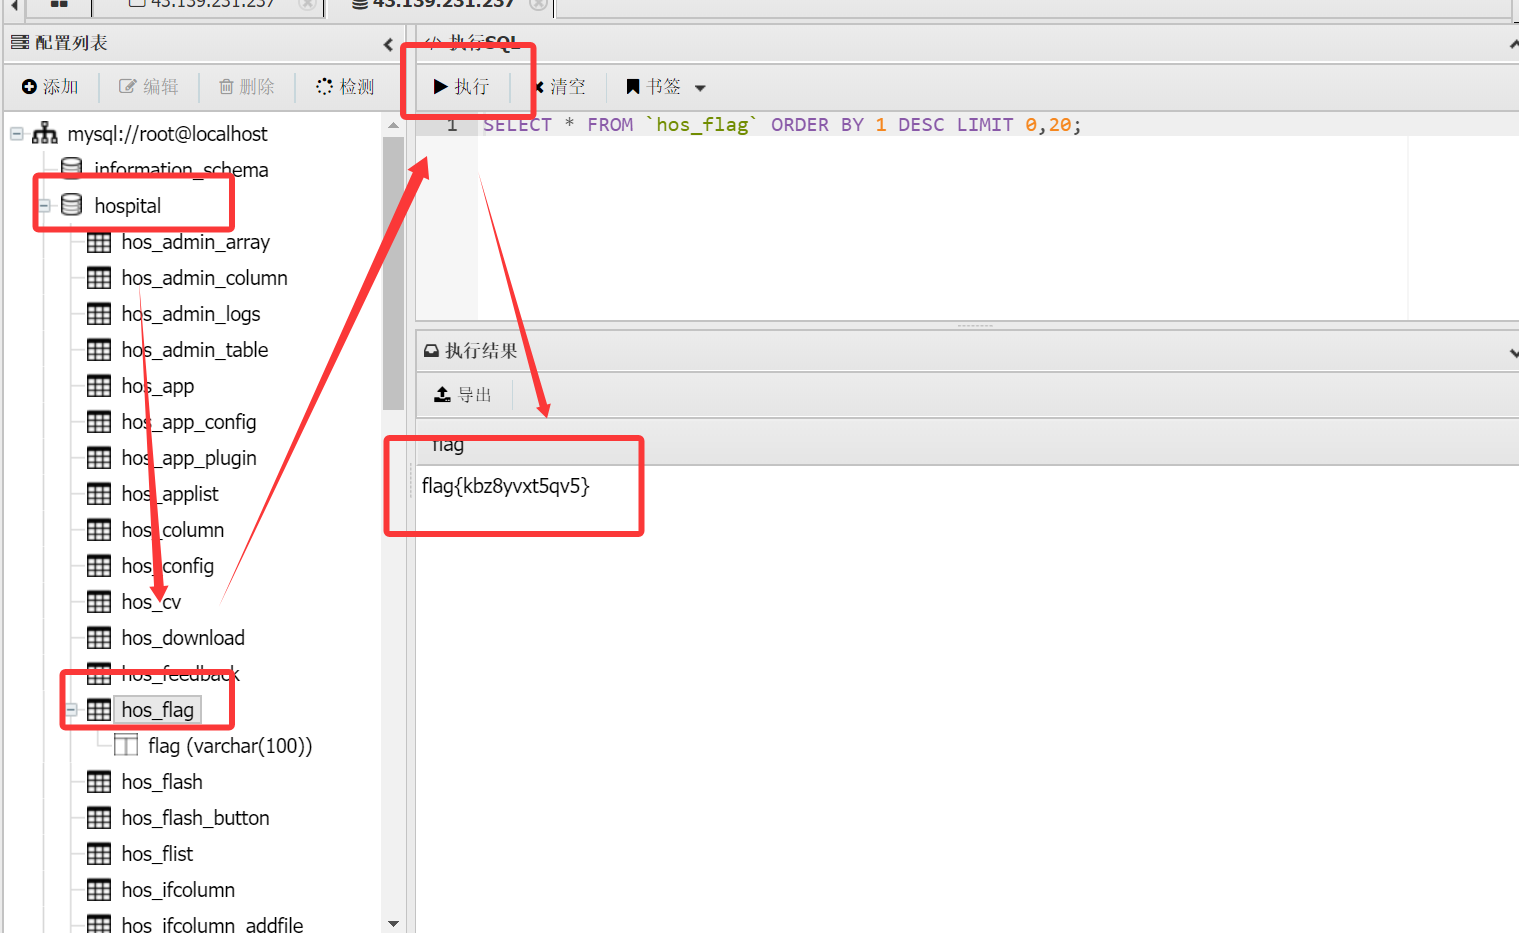
Task: Open the hos_download table
Action: [183, 638]
